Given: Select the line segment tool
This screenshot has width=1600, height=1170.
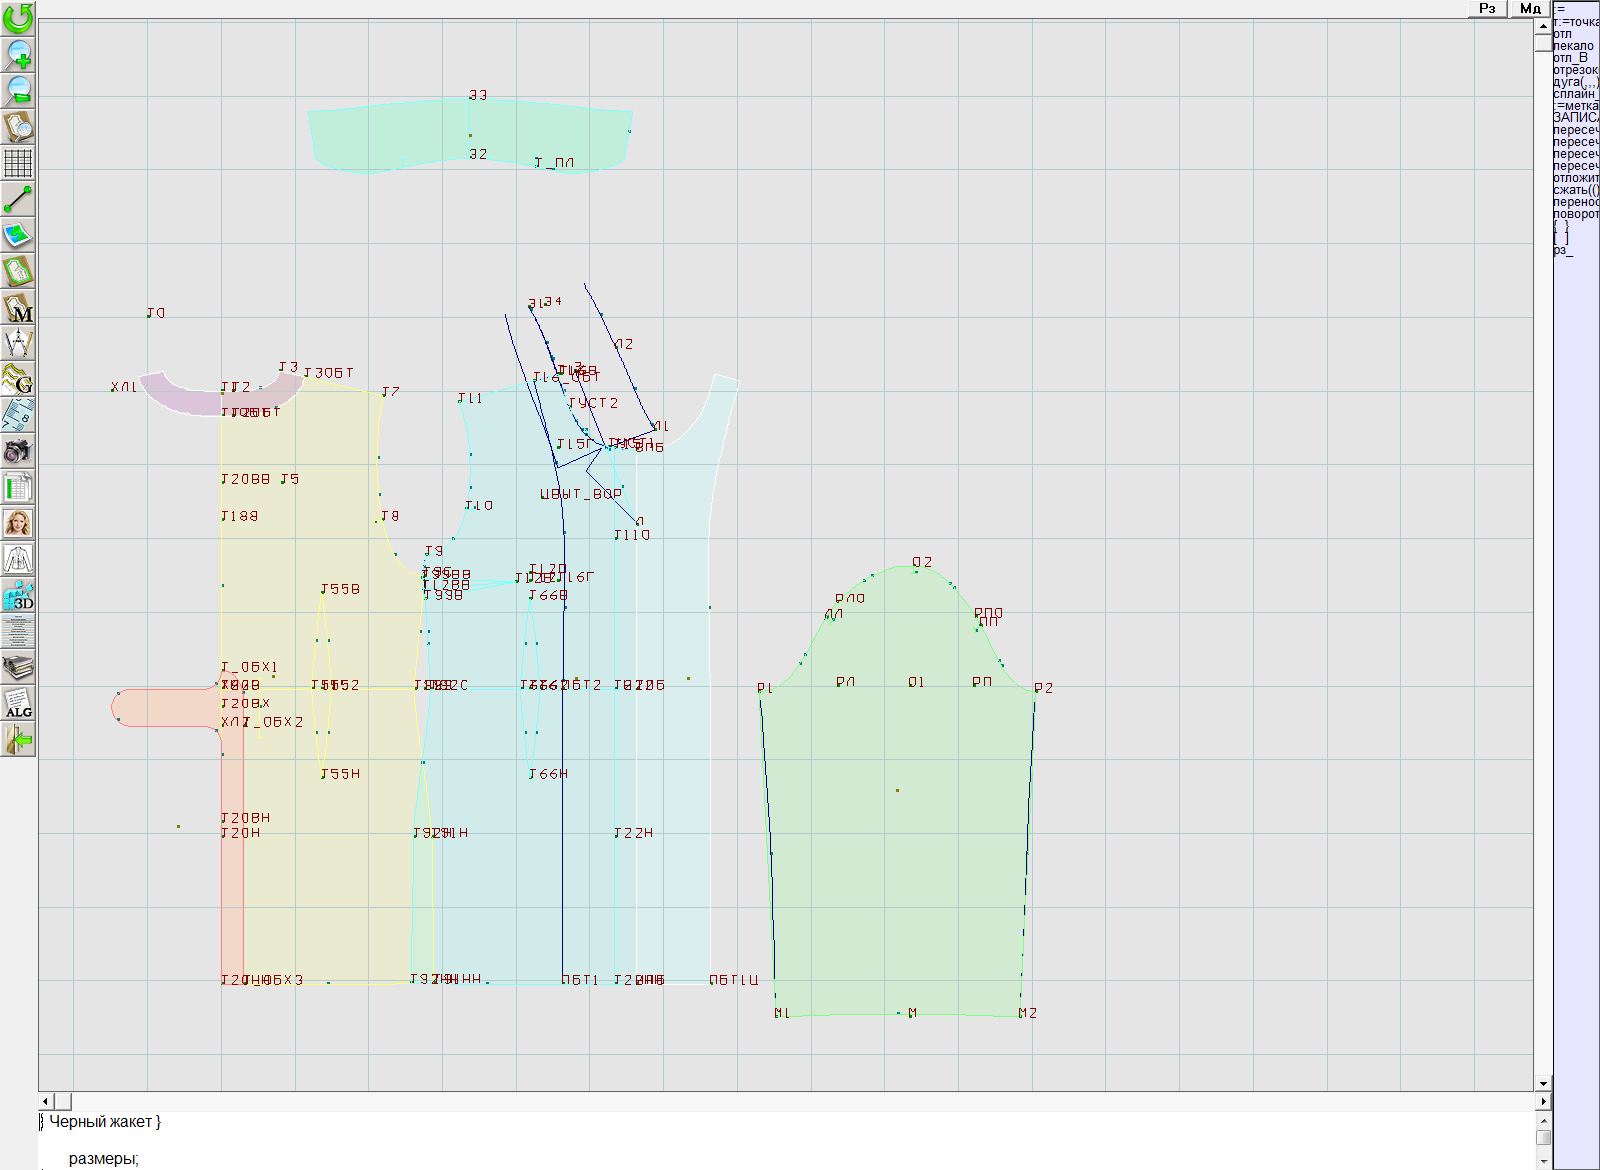Looking at the screenshot, I should coord(18,199).
